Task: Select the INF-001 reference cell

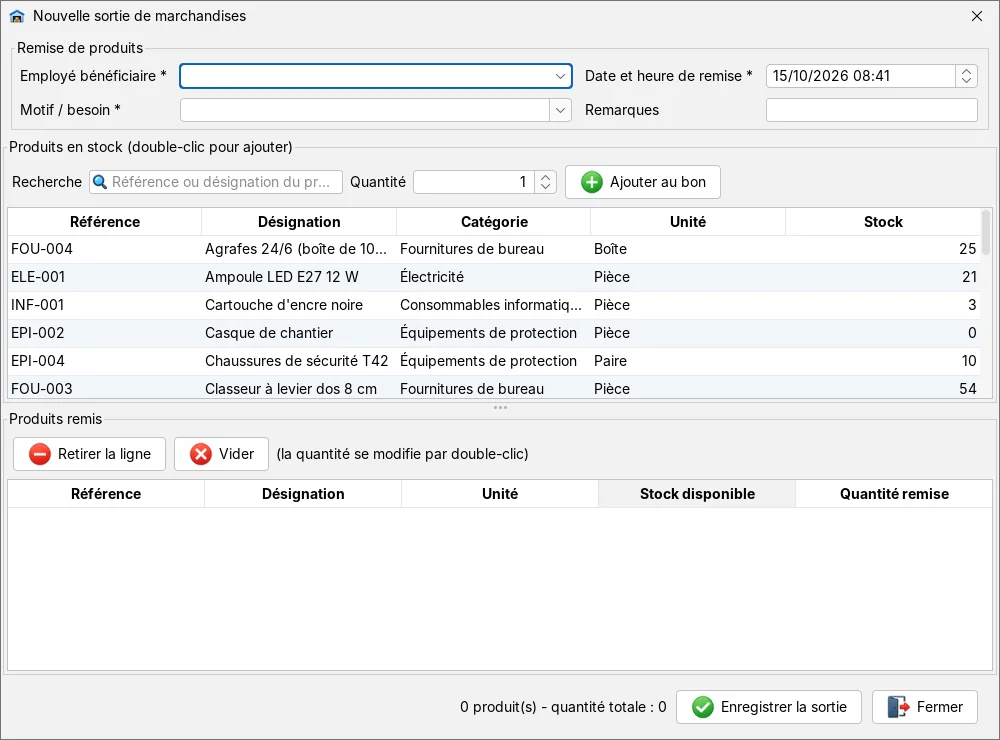Action: 105,305
